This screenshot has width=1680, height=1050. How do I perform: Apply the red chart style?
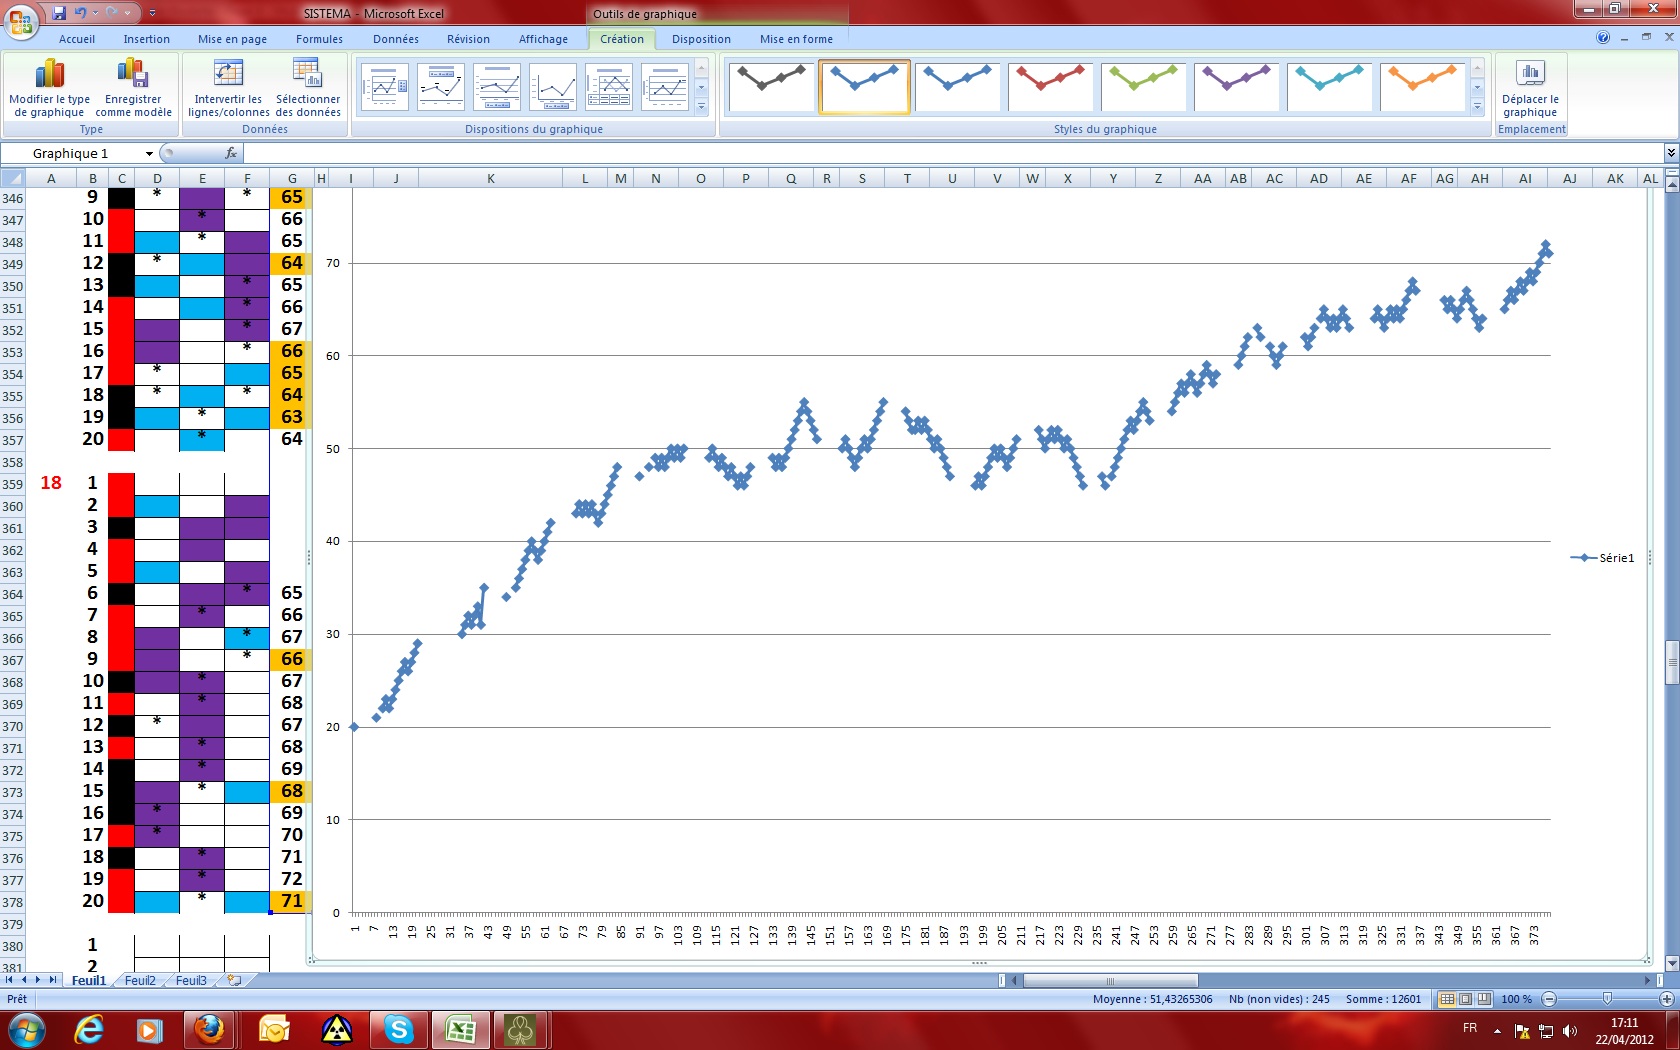(1050, 86)
